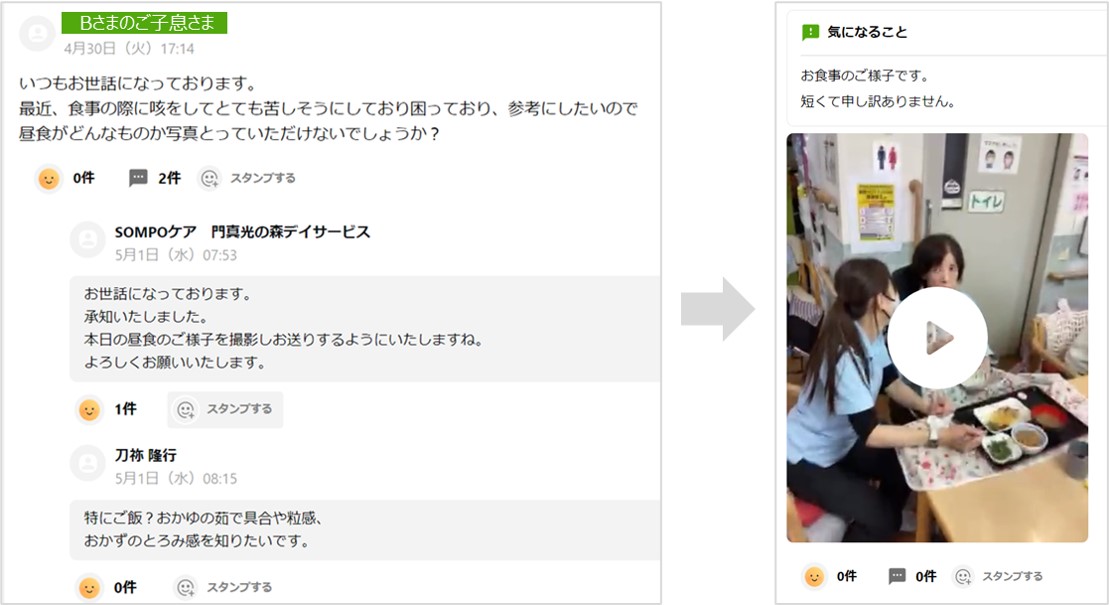The height and width of the screenshot is (605, 1109).
Task: Play the meal video
Action: [937, 338]
